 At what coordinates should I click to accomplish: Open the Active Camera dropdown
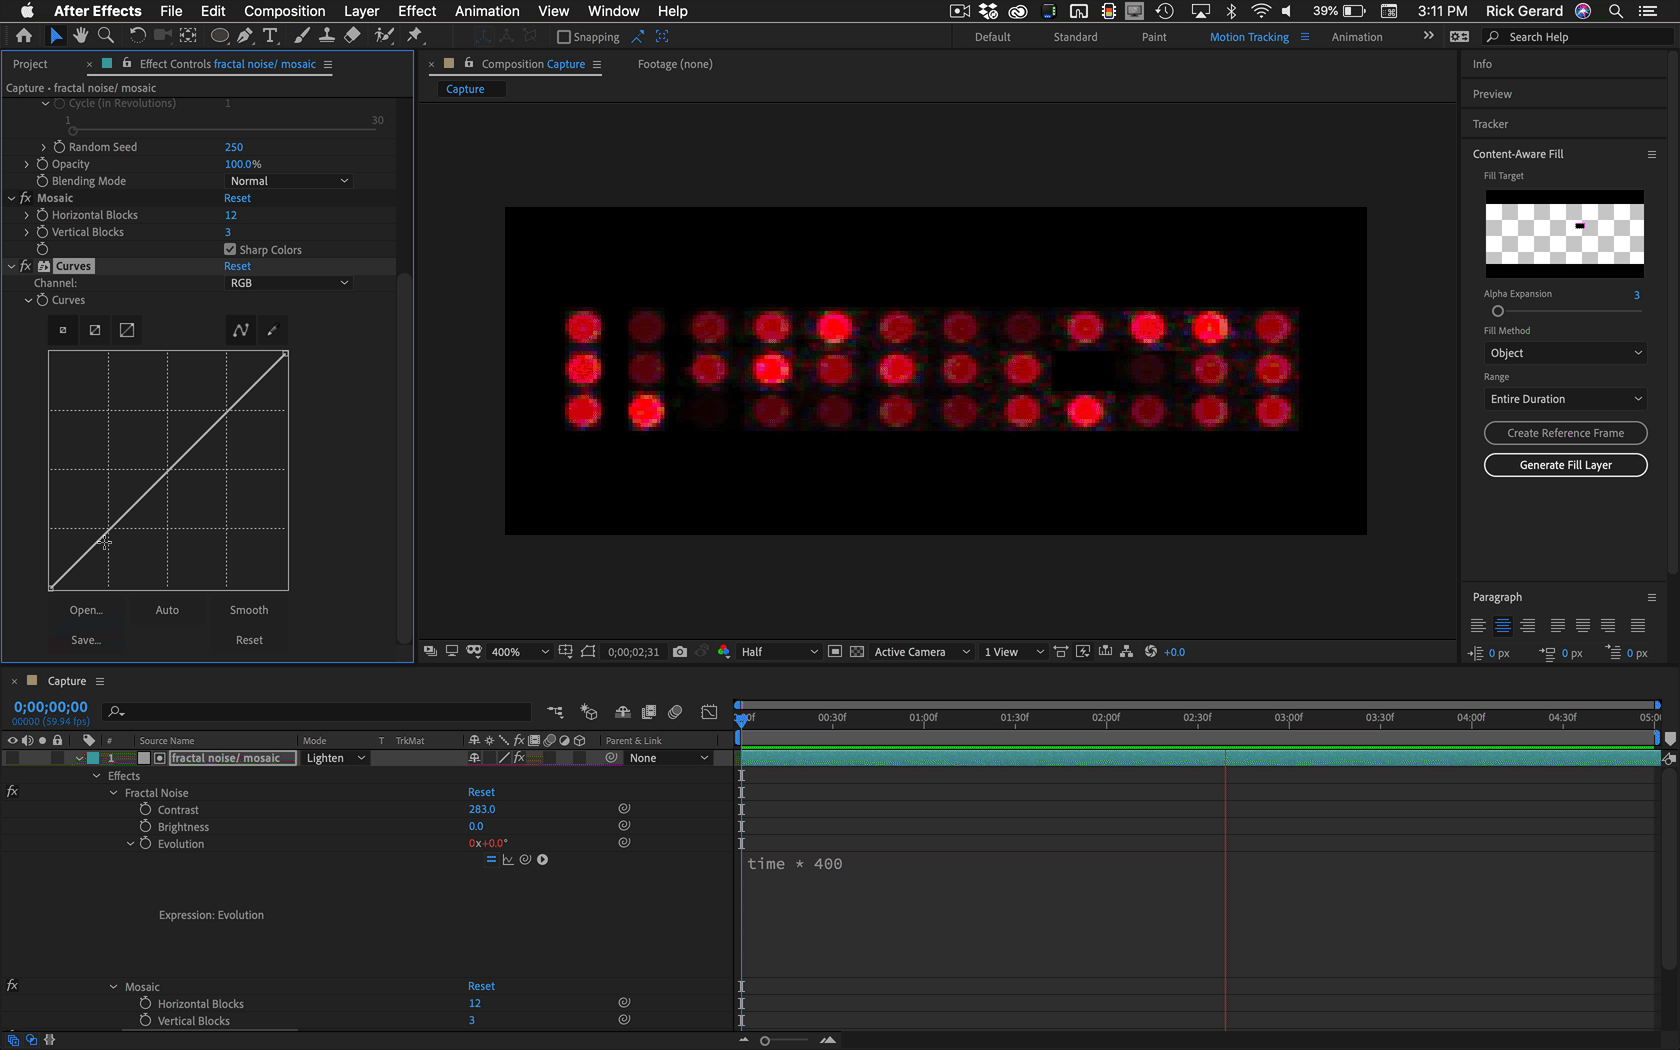click(922, 652)
